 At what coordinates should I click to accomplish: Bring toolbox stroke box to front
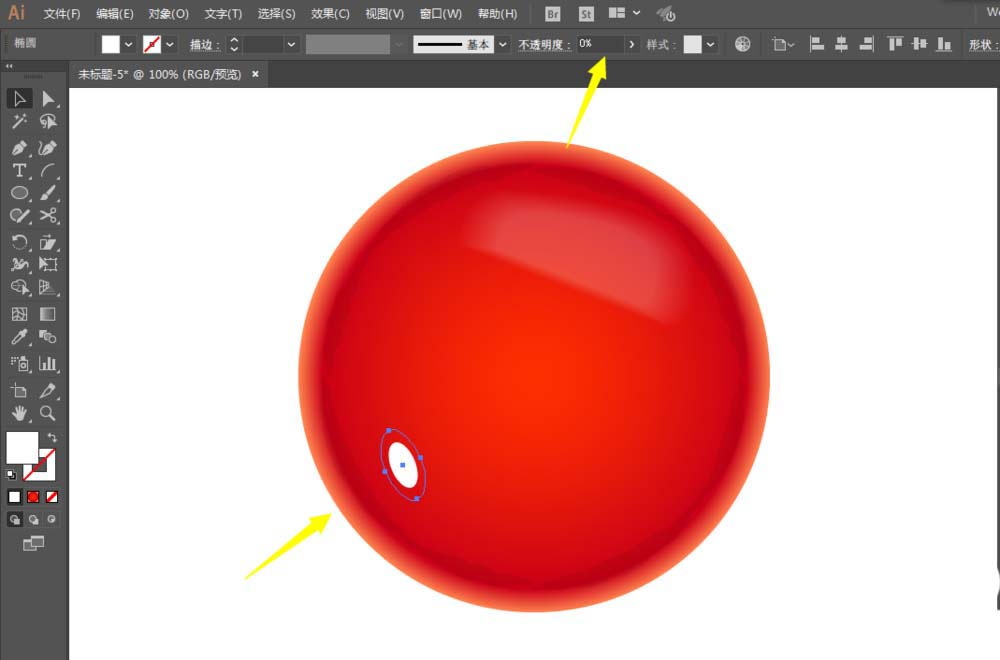point(47,471)
